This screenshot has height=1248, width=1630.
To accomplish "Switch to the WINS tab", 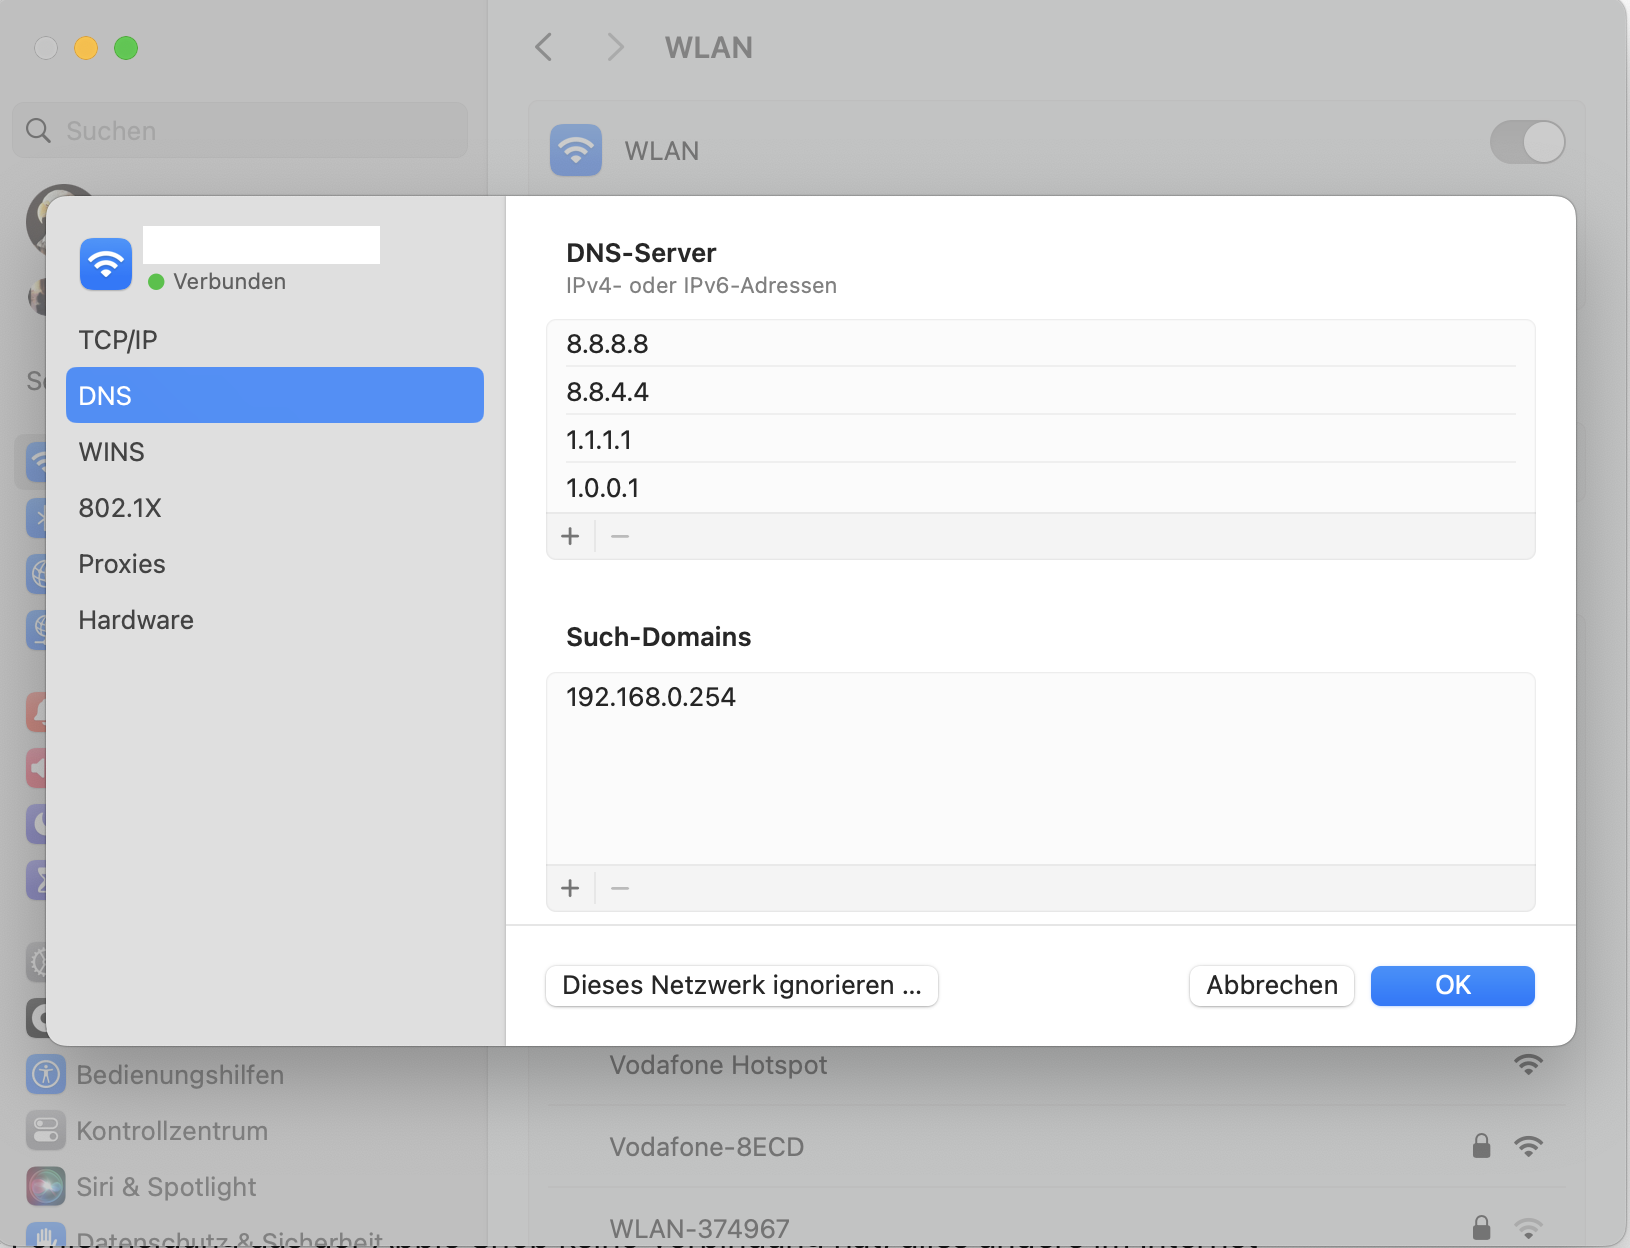I will click(112, 452).
